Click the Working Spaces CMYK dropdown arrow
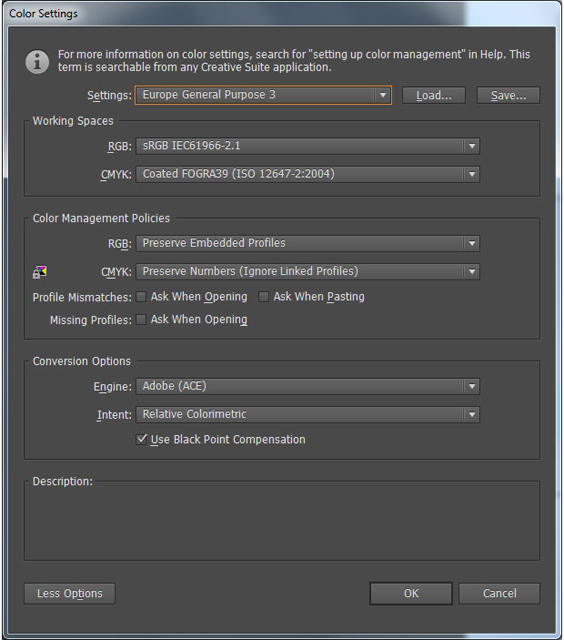Viewport: 564px width, 640px height. point(472,174)
